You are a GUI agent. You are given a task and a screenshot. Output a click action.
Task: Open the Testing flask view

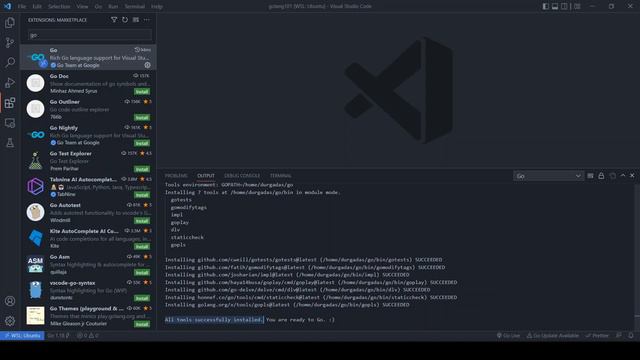point(10,142)
